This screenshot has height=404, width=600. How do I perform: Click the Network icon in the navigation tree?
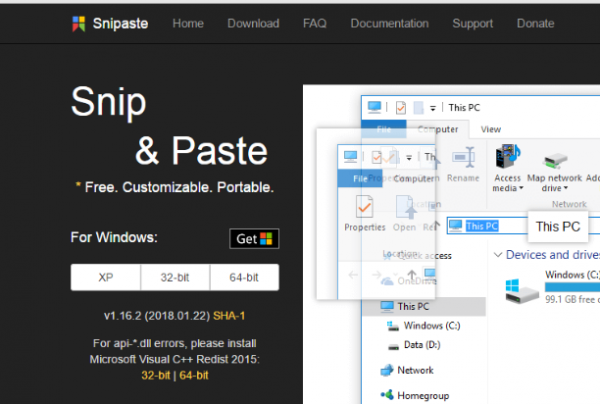(x=387, y=370)
